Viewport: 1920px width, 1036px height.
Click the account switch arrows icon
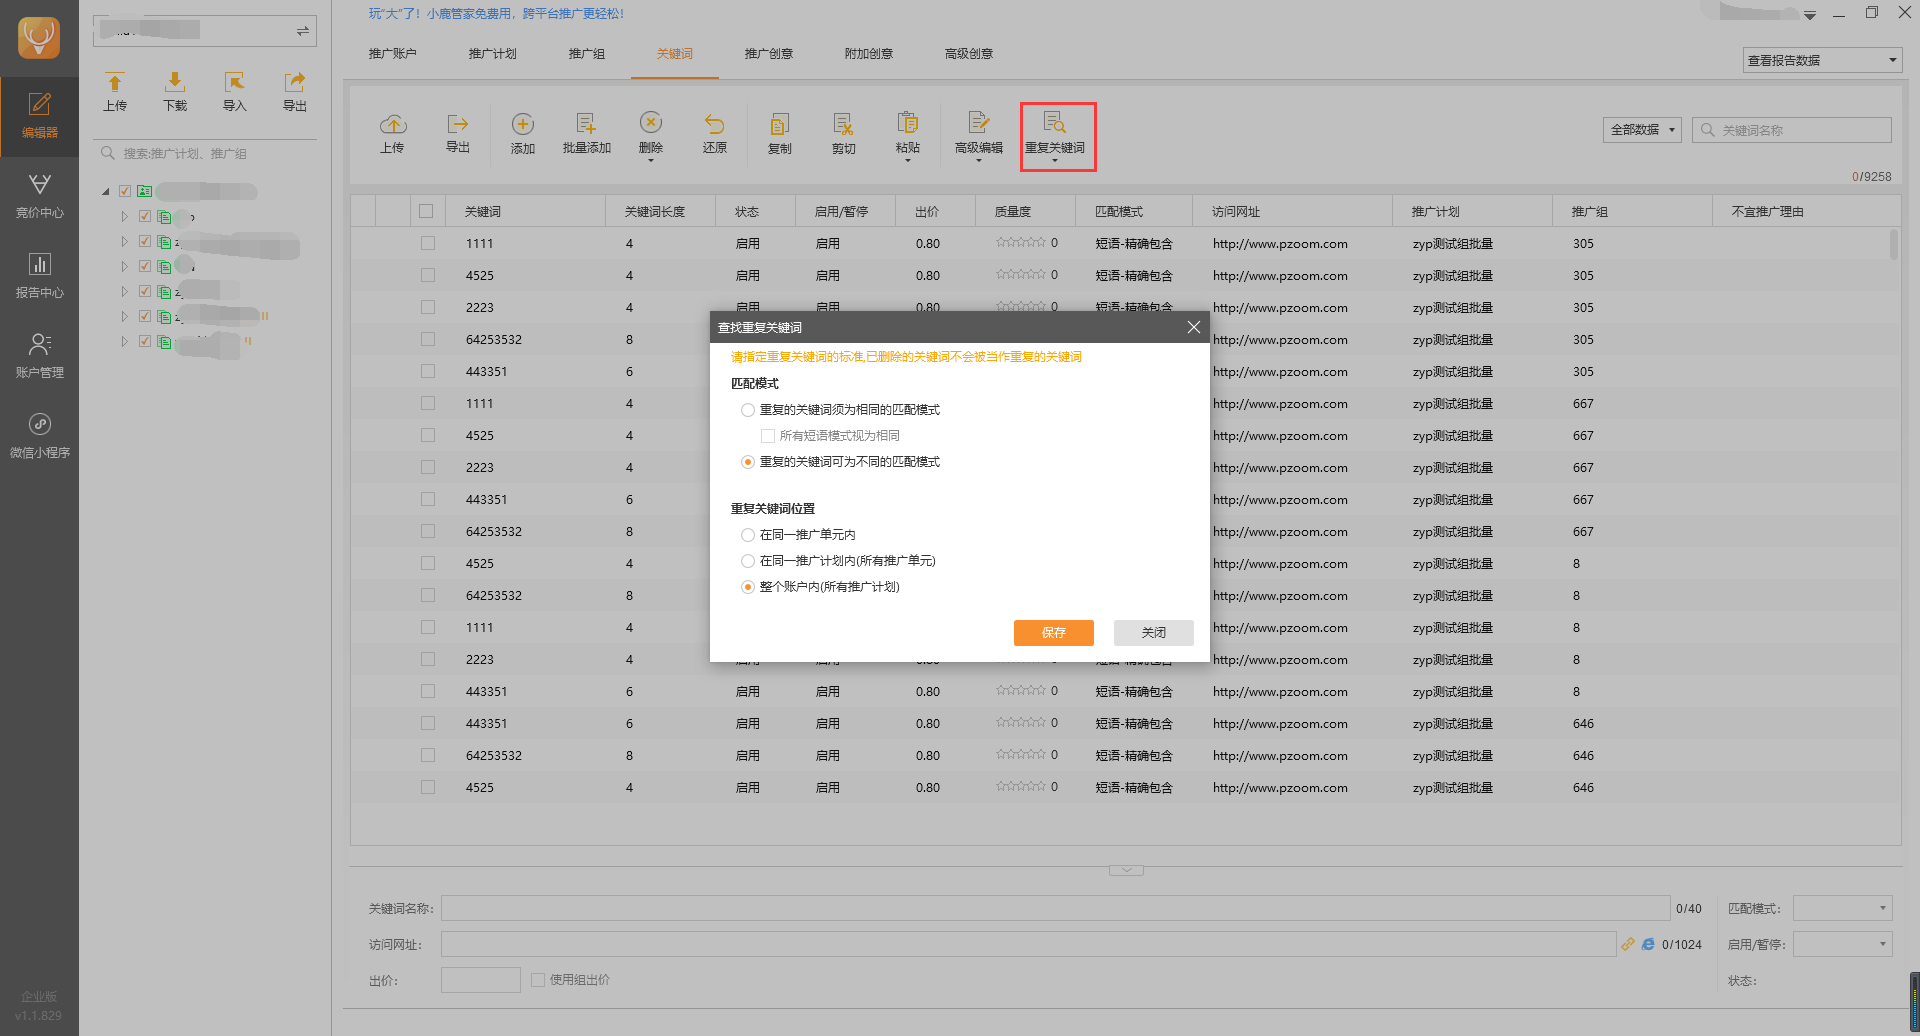click(302, 32)
